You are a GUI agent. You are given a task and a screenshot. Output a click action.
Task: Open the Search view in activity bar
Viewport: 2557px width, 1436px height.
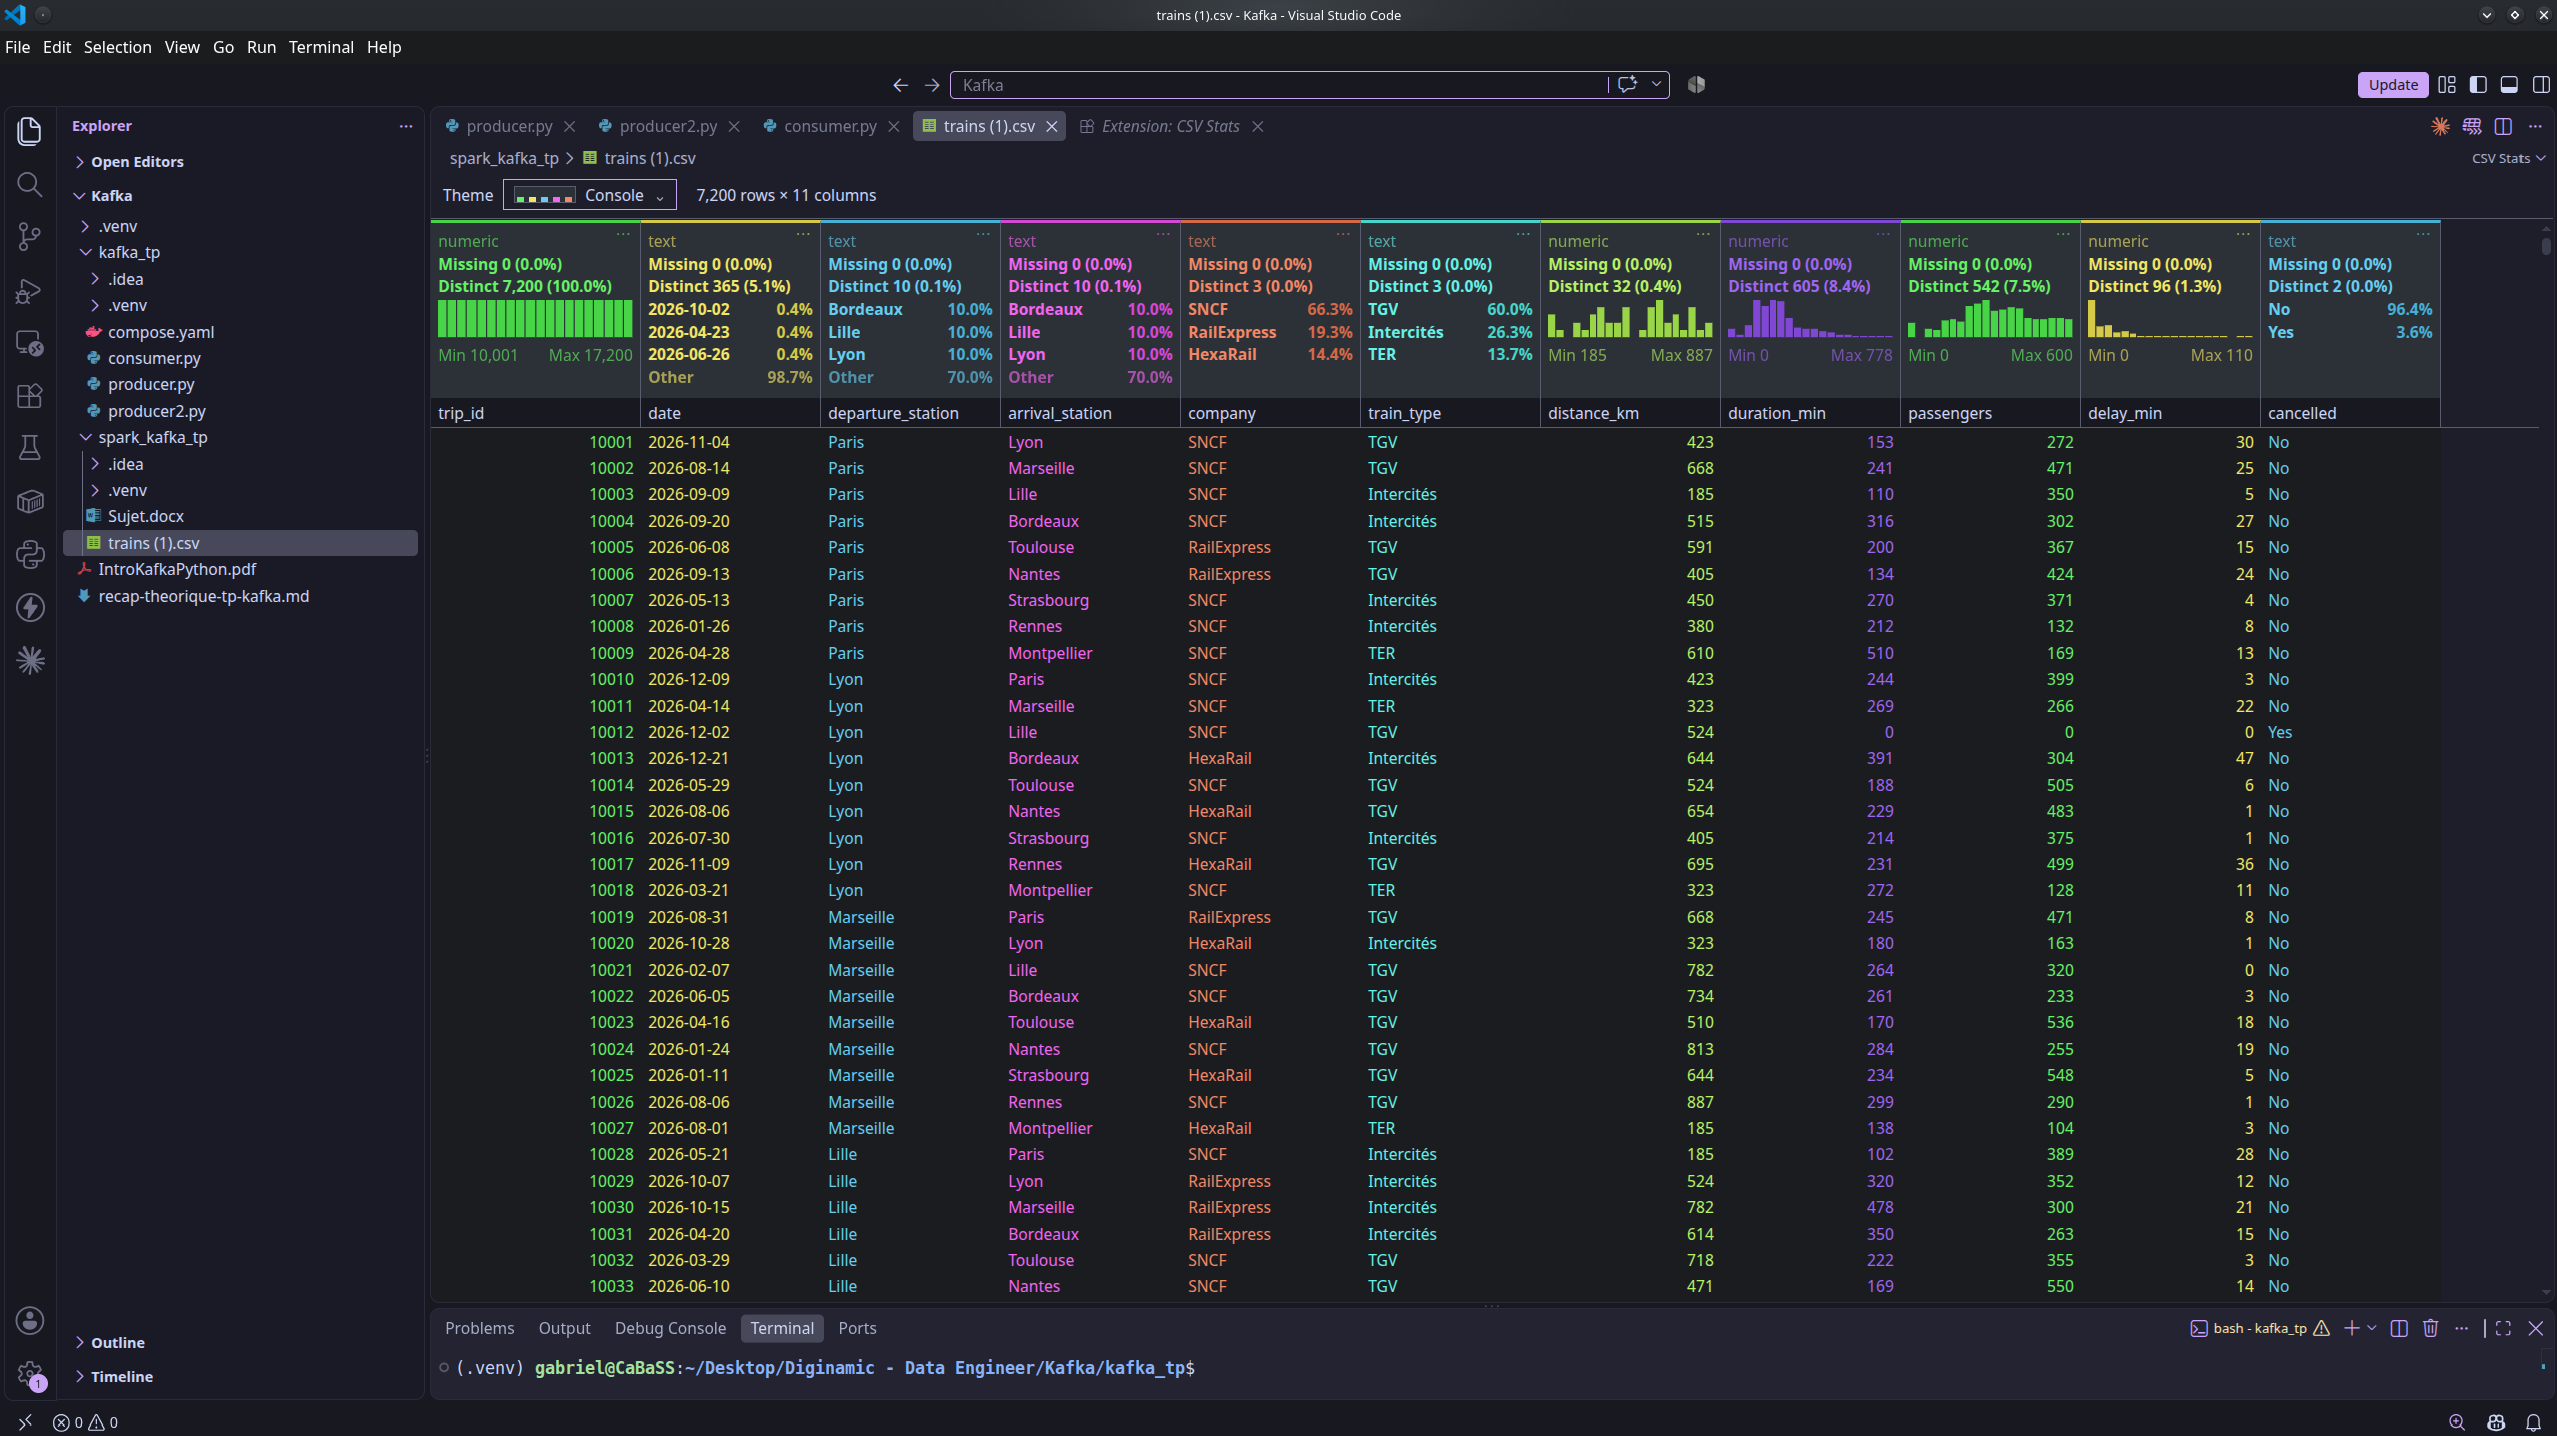[30, 185]
